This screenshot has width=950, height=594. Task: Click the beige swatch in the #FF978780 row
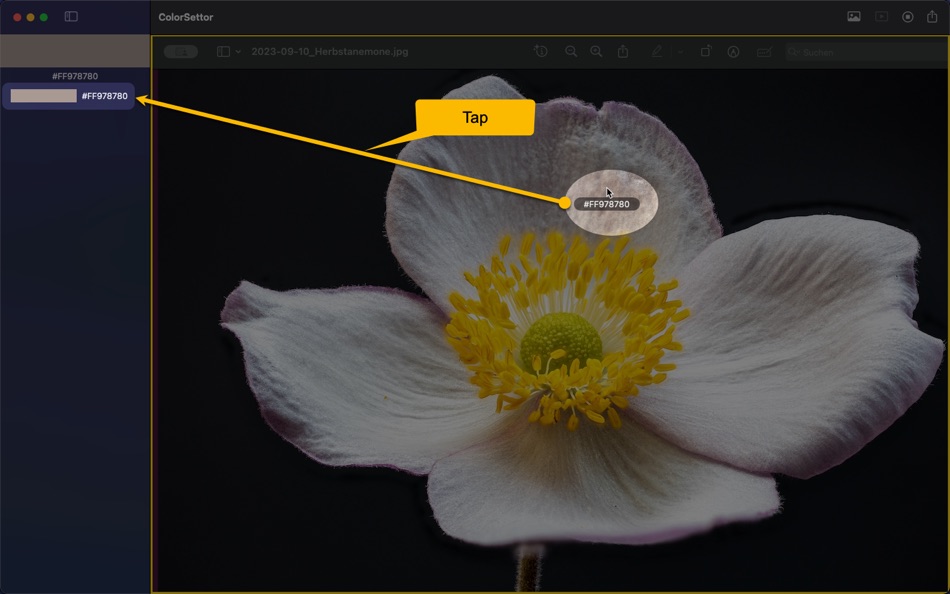pos(44,96)
